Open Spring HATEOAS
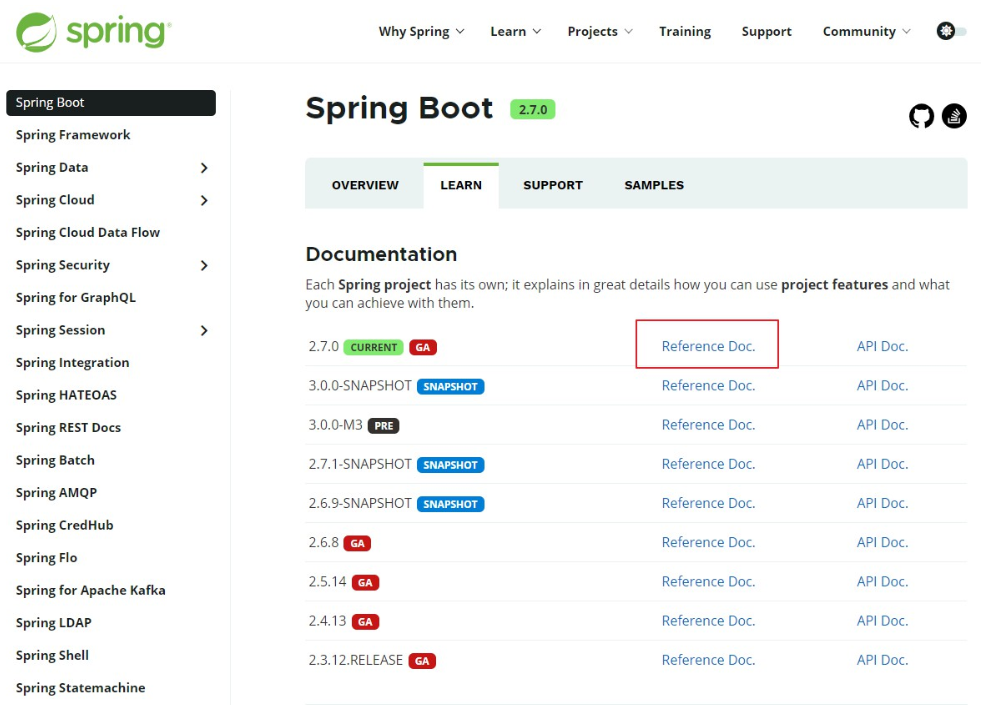 (x=66, y=395)
